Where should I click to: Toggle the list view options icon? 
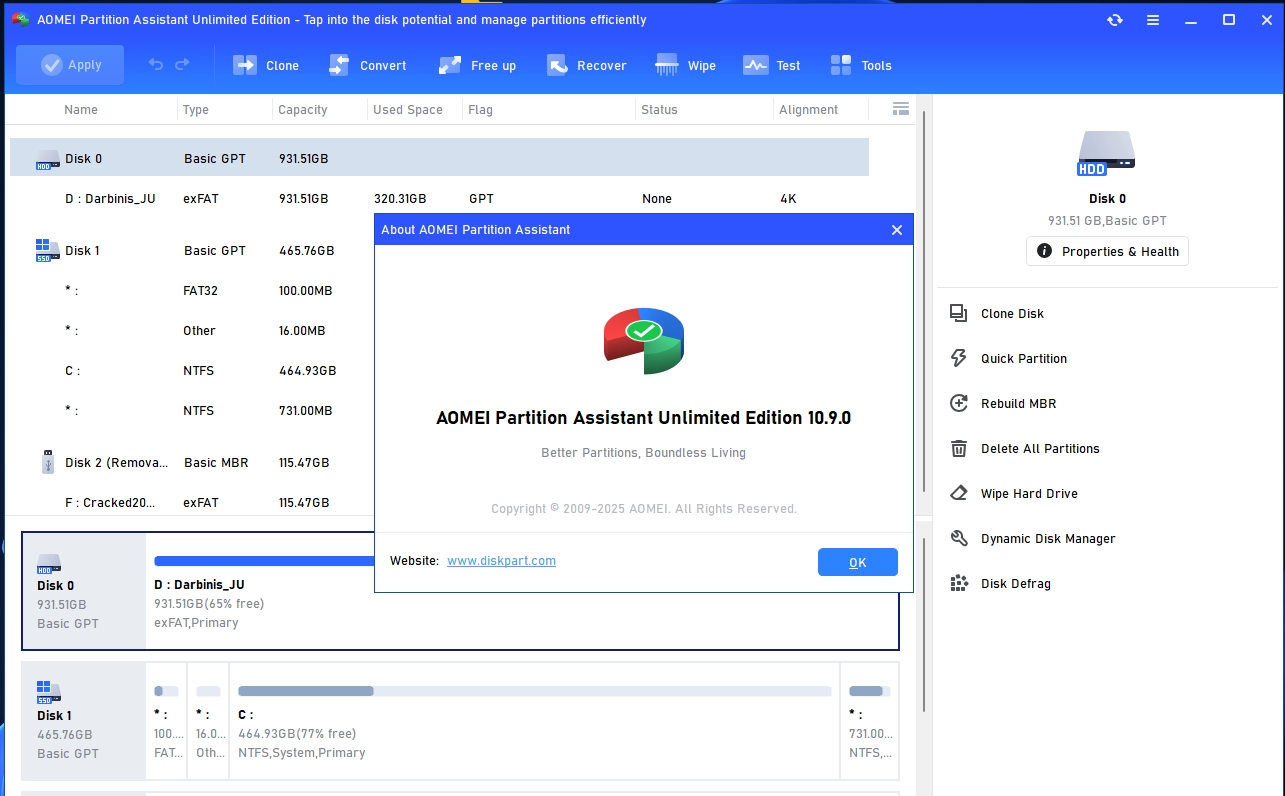point(900,109)
